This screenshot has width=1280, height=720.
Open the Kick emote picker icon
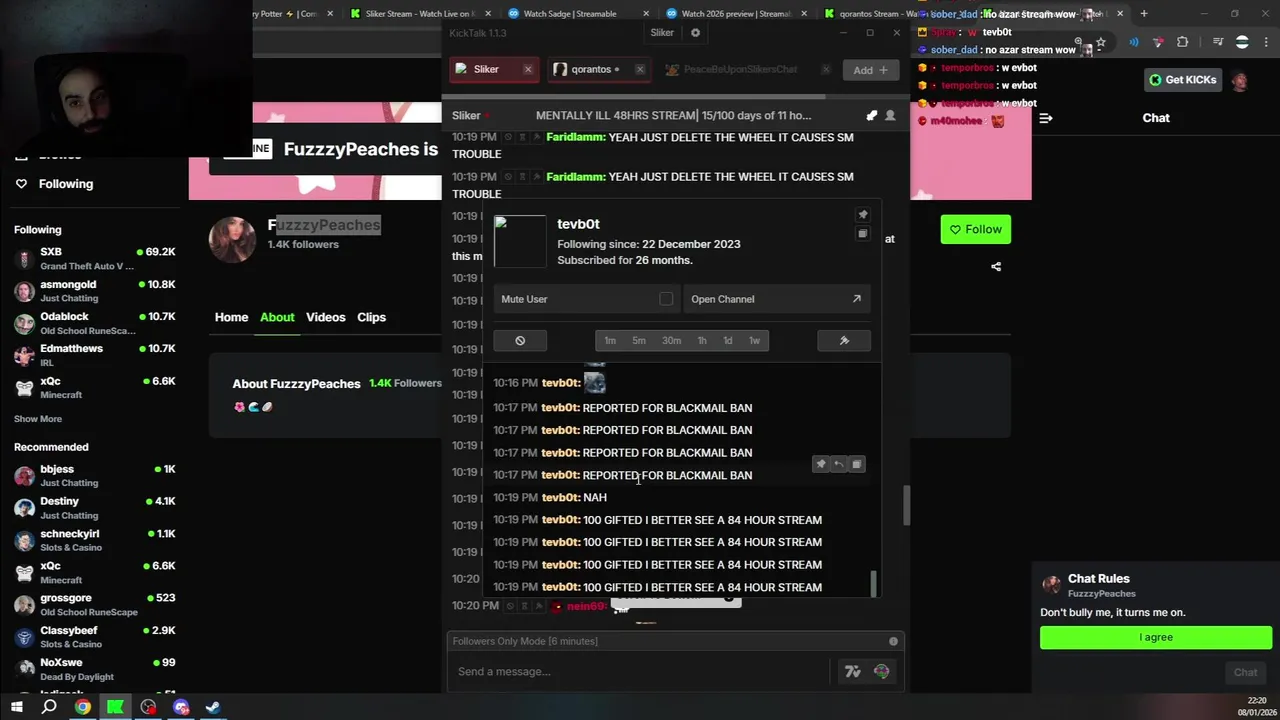tap(881, 672)
